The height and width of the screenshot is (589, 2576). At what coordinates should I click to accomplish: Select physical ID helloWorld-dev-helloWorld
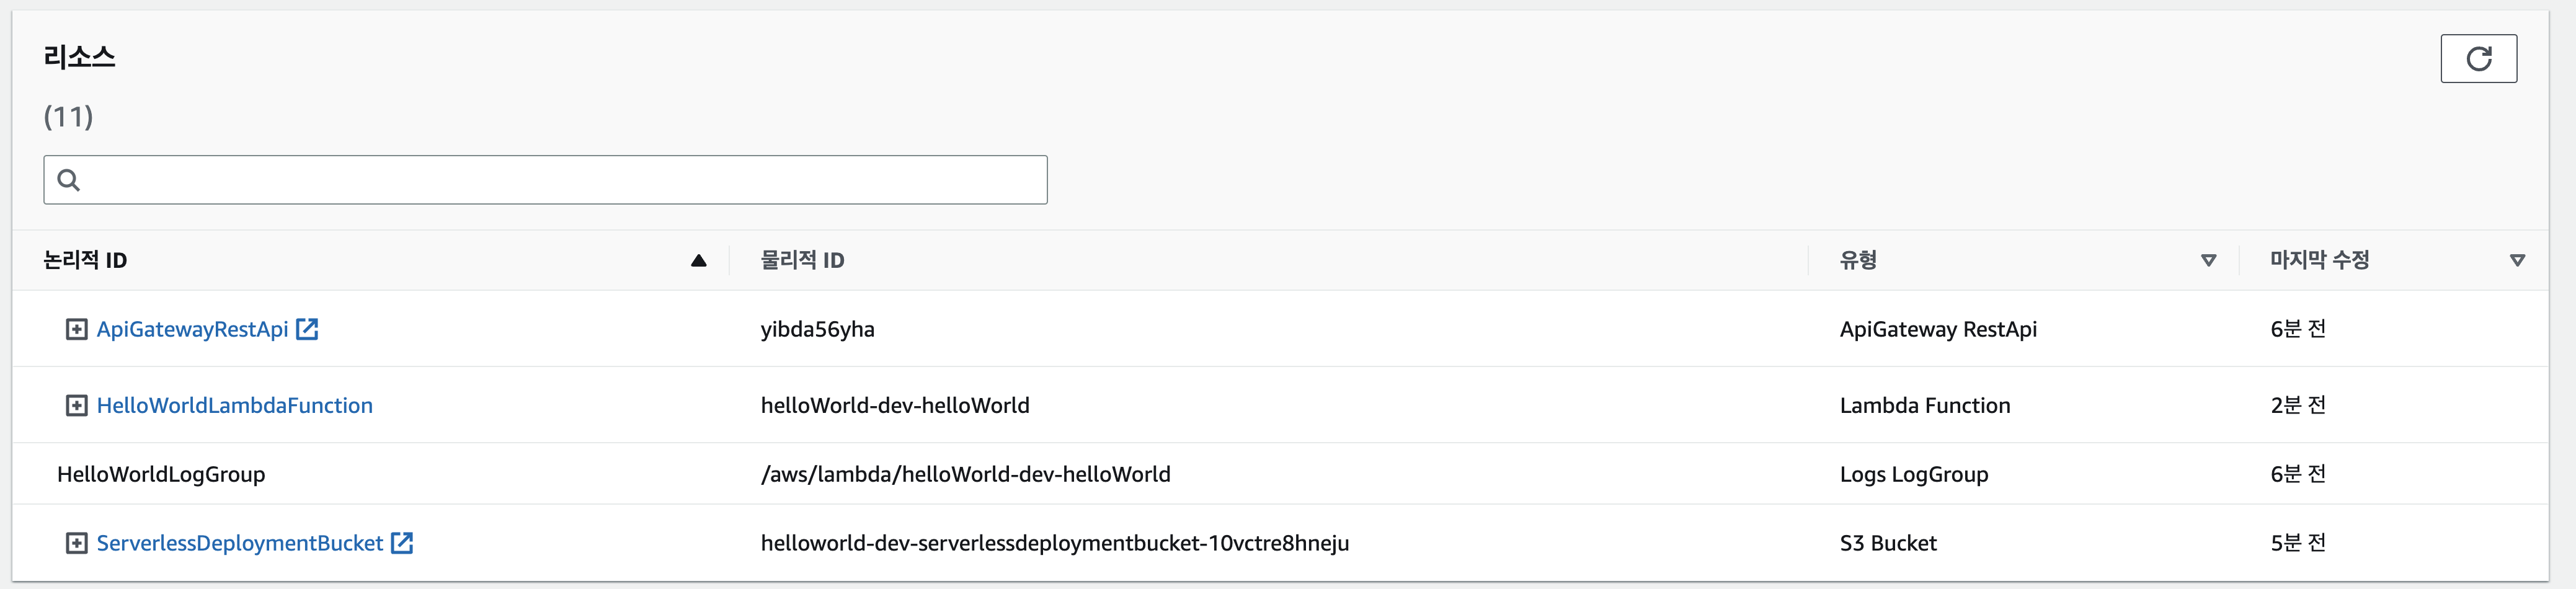[x=895, y=405]
